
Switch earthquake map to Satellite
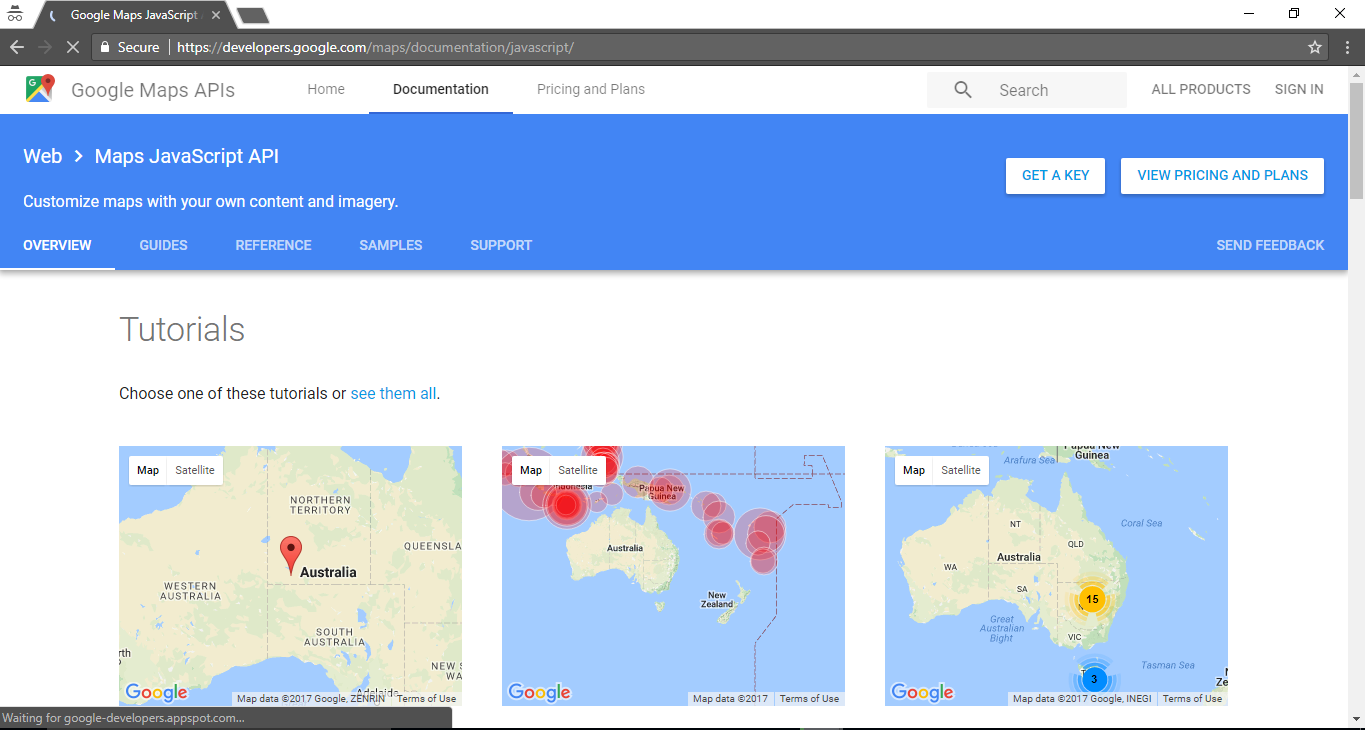(578, 470)
